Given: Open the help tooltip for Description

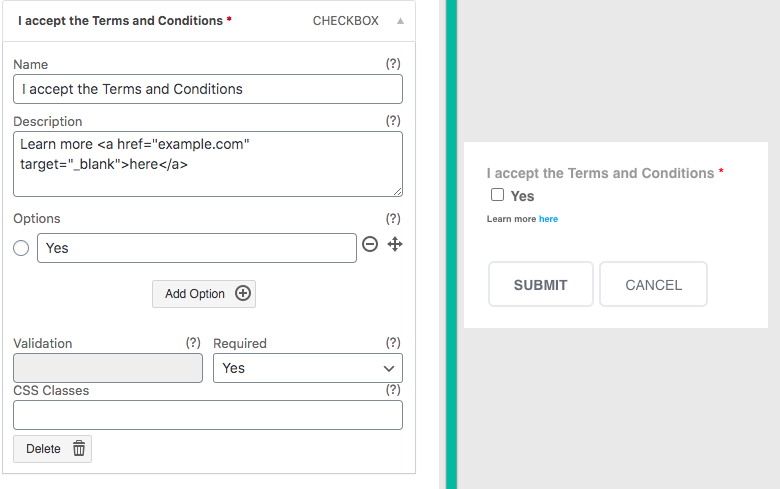Looking at the screenshot, I should [x=393, y=121].
